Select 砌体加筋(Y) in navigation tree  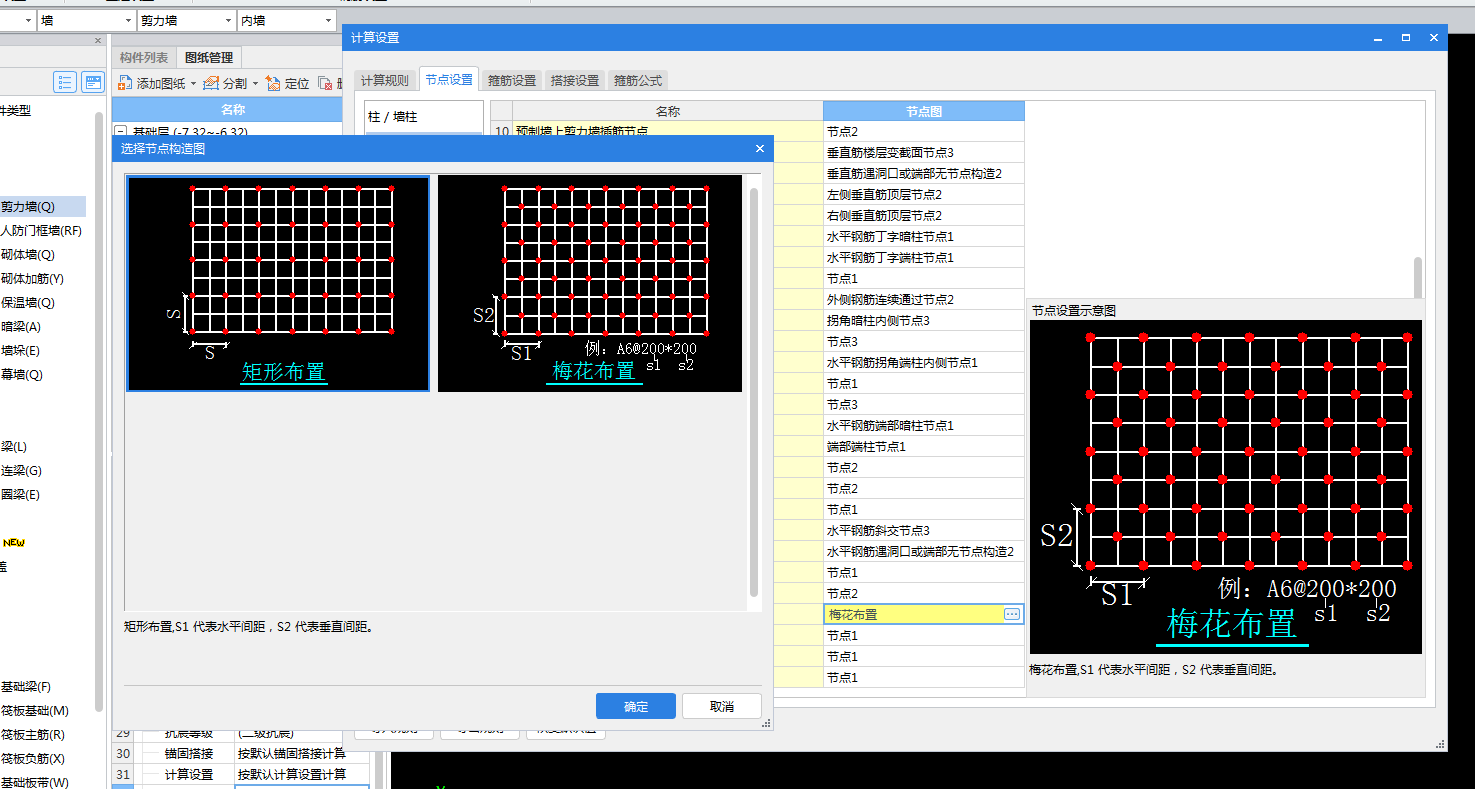click(32, 279)
